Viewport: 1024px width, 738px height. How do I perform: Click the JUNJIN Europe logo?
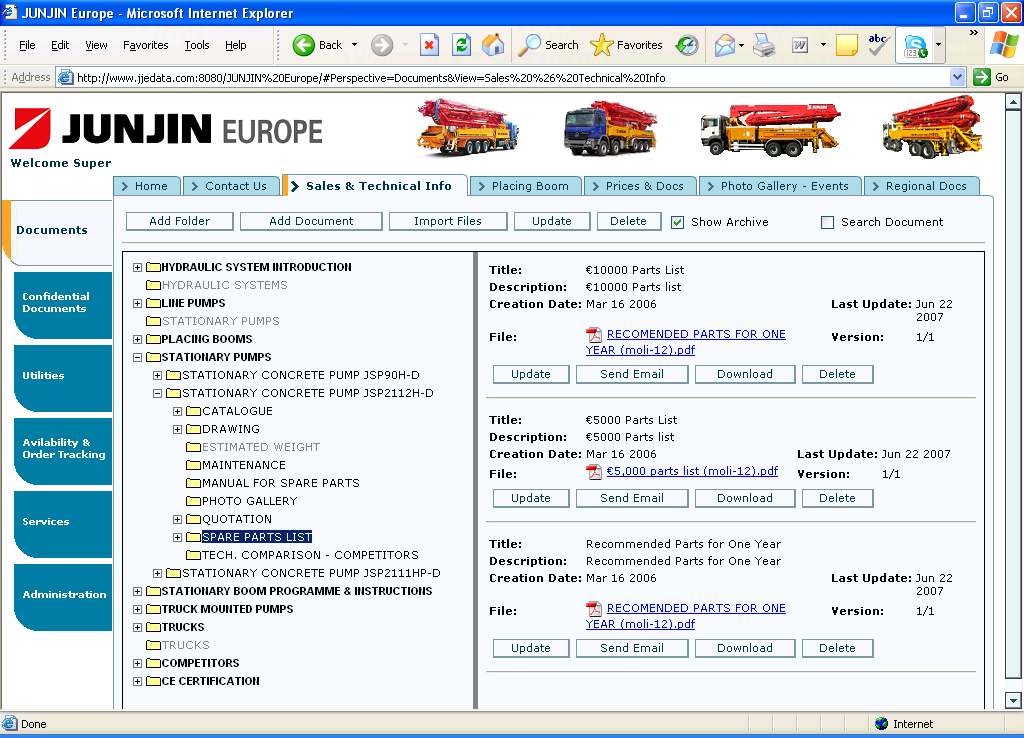[166, 130]
